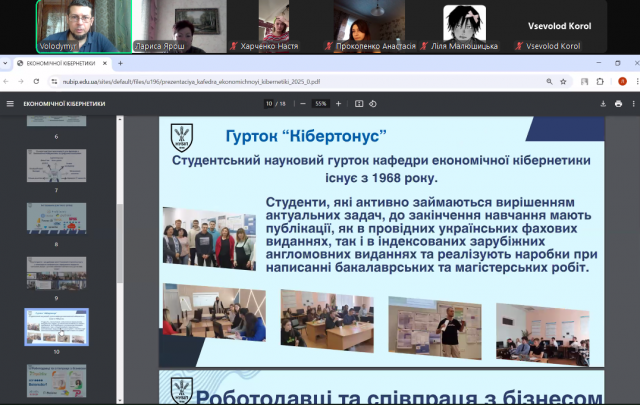Toggle the PDF sidebar menu icon
The height and width of the screenshot is (405, 640).
10,103
